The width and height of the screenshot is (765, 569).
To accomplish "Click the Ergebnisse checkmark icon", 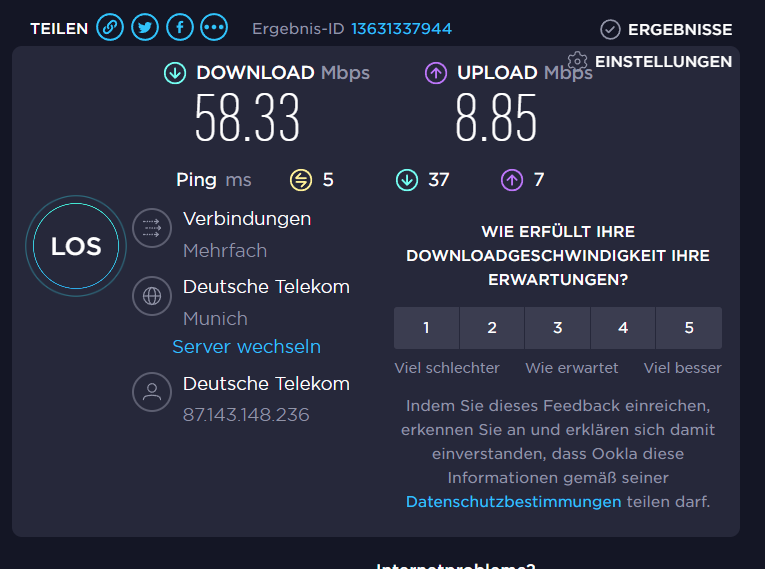I will (610, 30).
